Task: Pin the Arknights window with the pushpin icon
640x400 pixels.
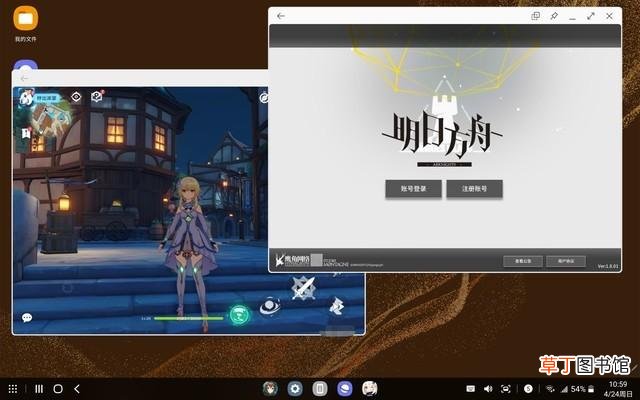Action: [x=554, y=16]
